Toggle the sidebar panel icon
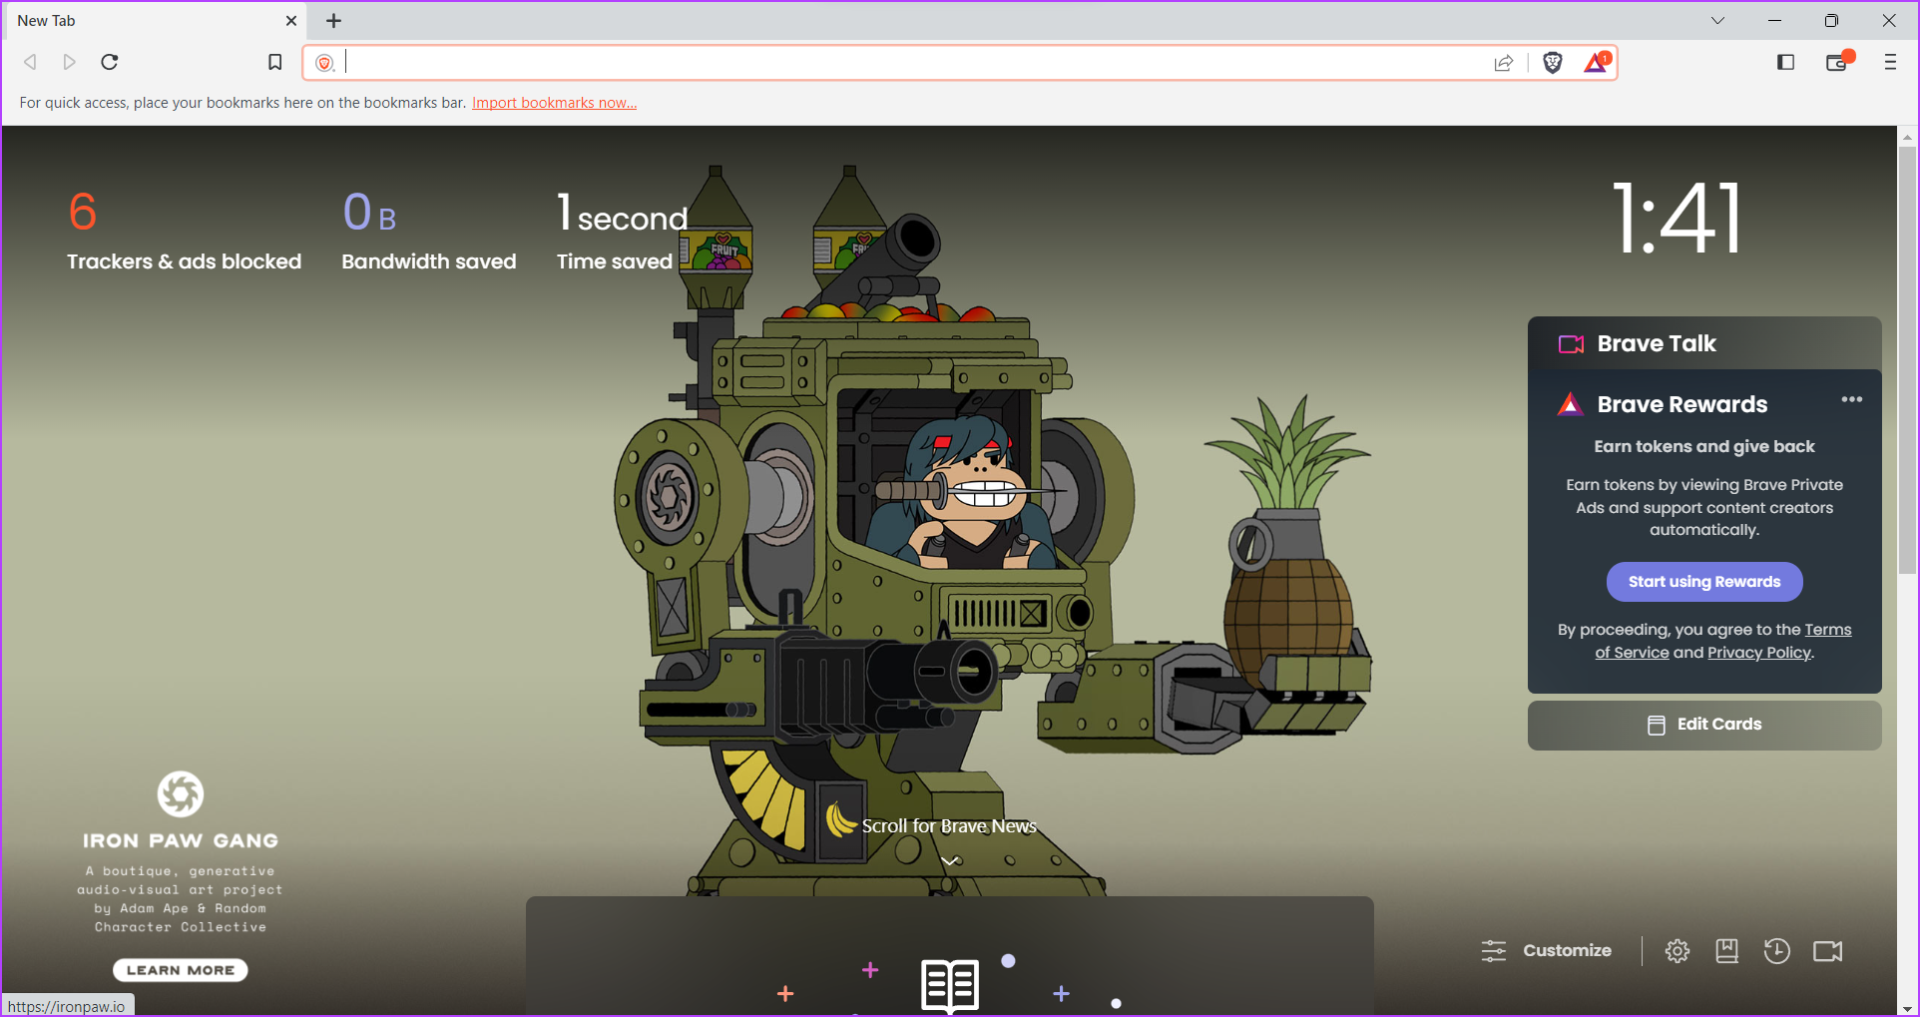1920x1019 pixels. 1786,62
